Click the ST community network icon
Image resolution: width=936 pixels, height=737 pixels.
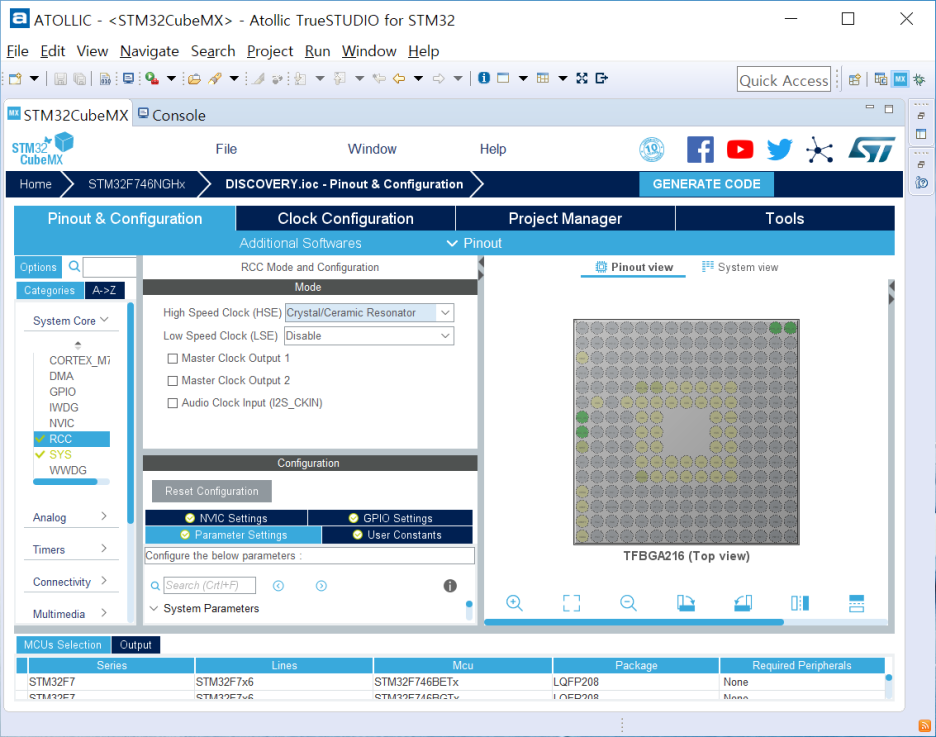coord(819,149)
